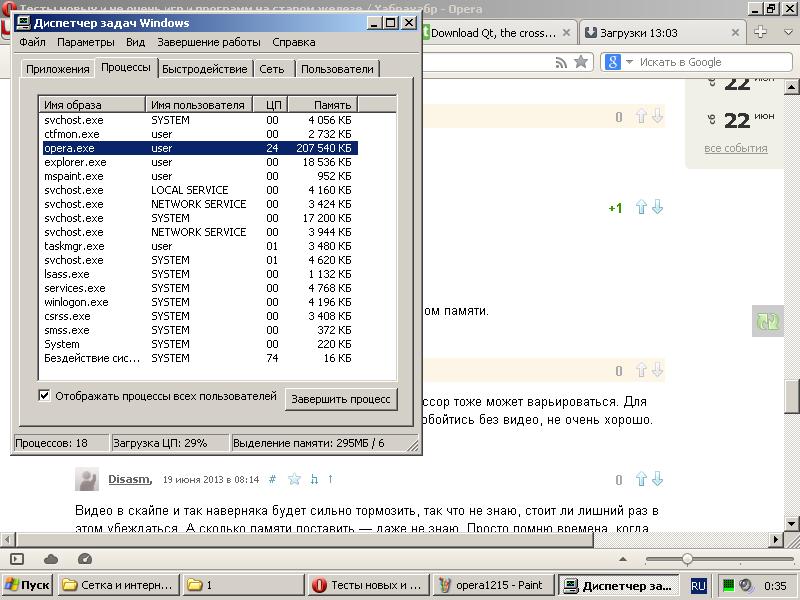Add a new Opera tab with plus icon
The width and height of the screenshot is (800, 600).
[x=761, y=32]
